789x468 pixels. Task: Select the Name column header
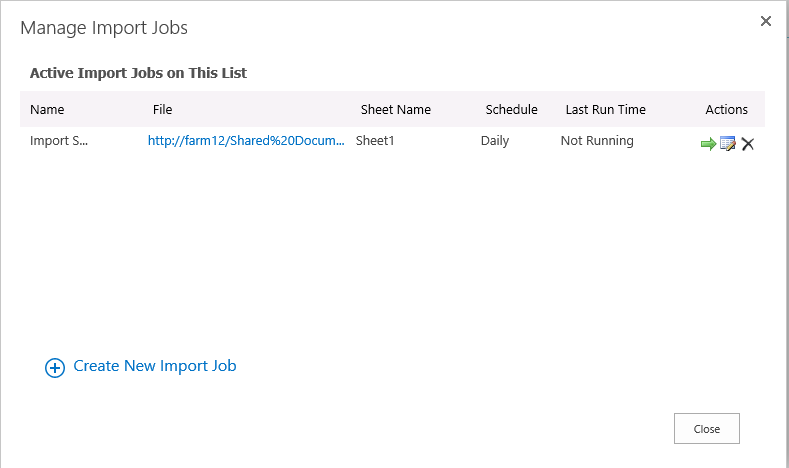click(47, 109)
